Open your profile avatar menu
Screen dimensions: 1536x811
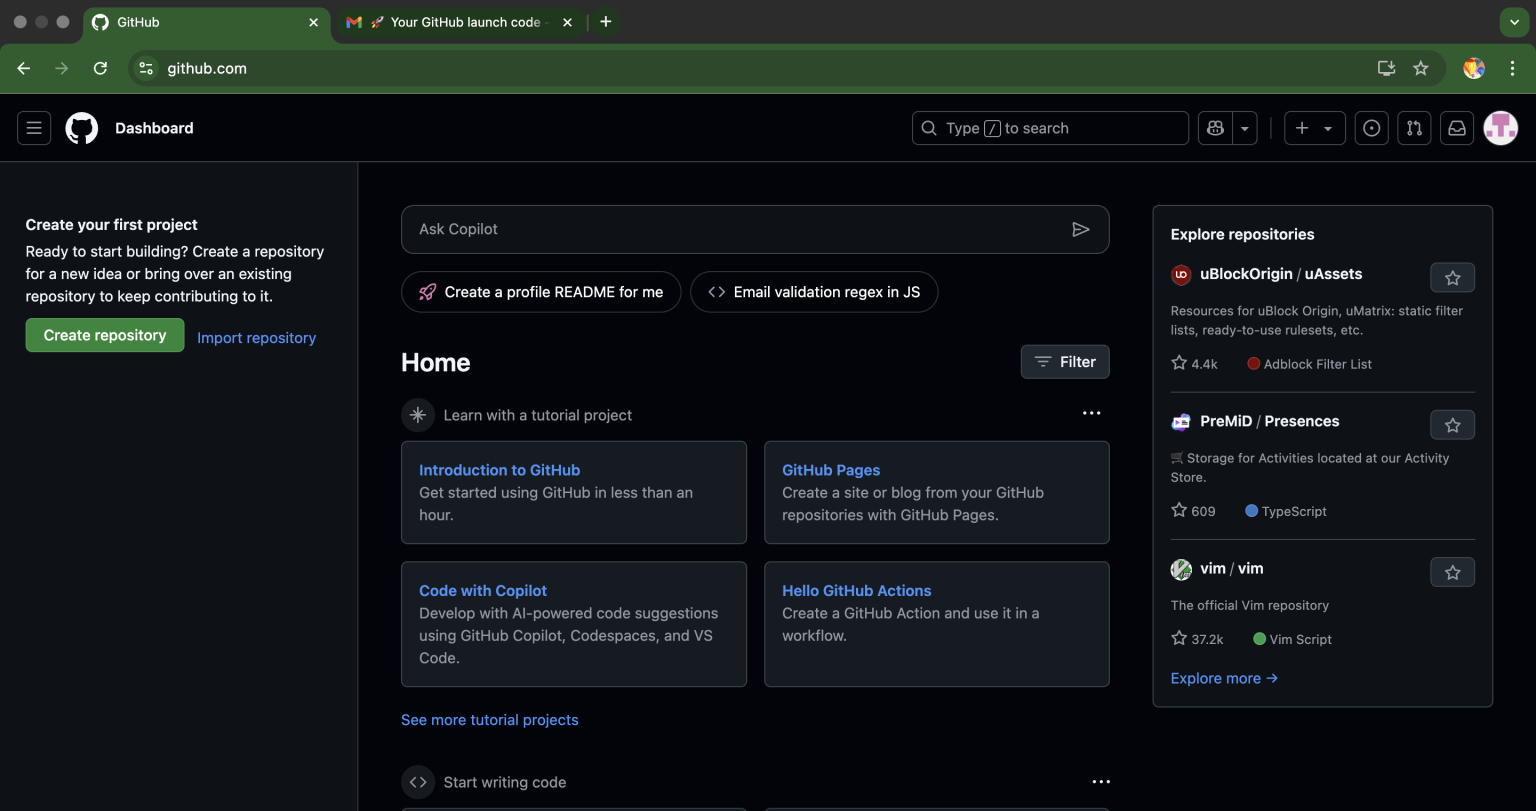pyautogui.click(x=1500, y=128)
